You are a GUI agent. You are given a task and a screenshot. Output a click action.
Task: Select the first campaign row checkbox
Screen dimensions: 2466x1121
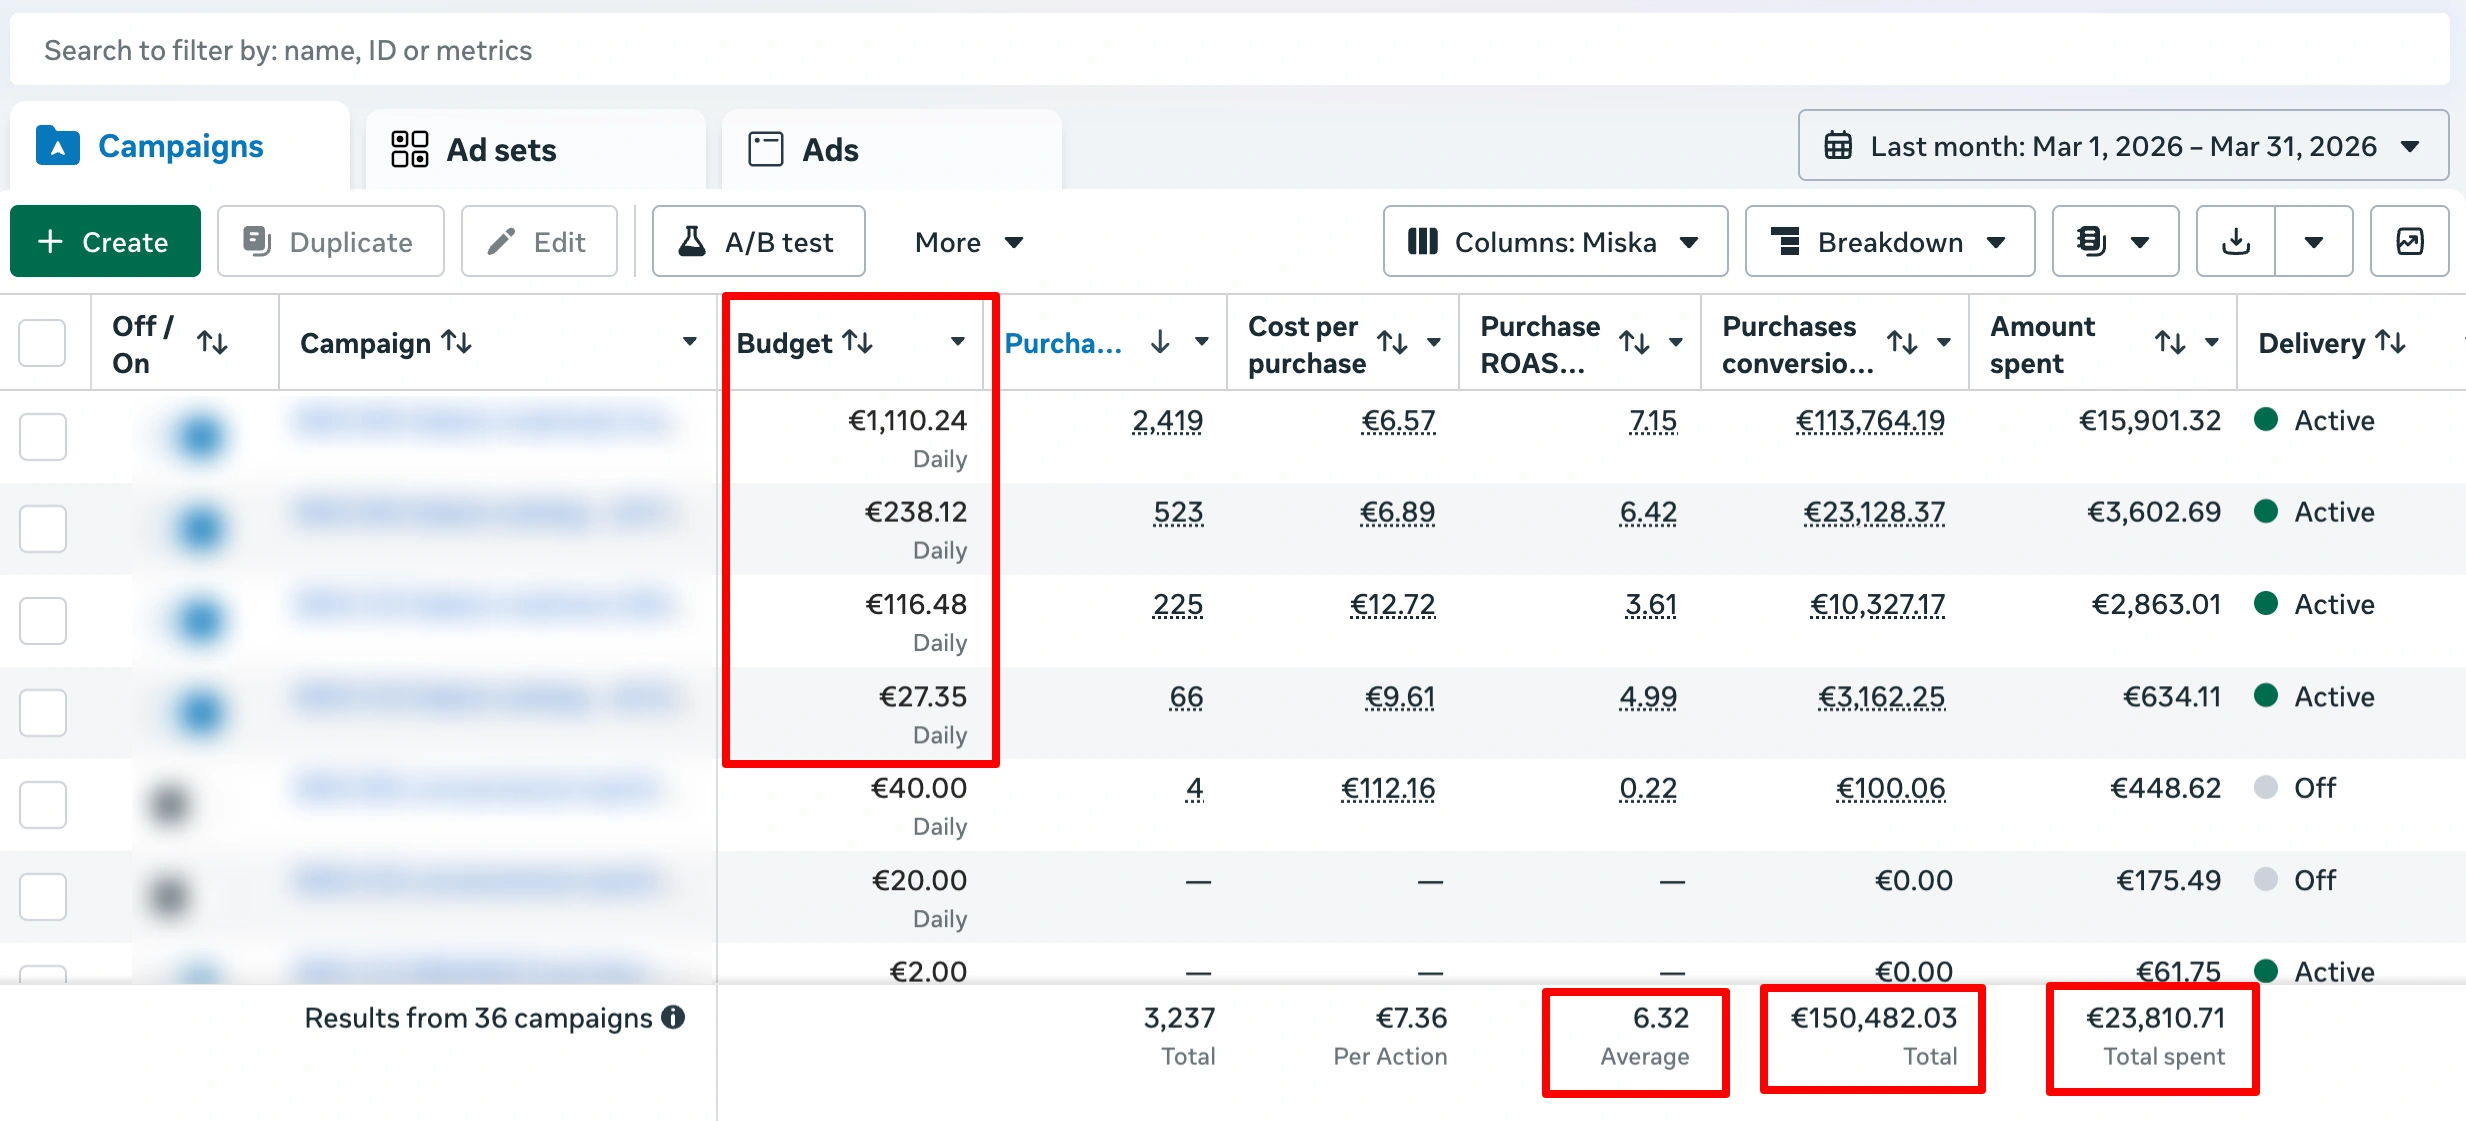tap(43, 436)
